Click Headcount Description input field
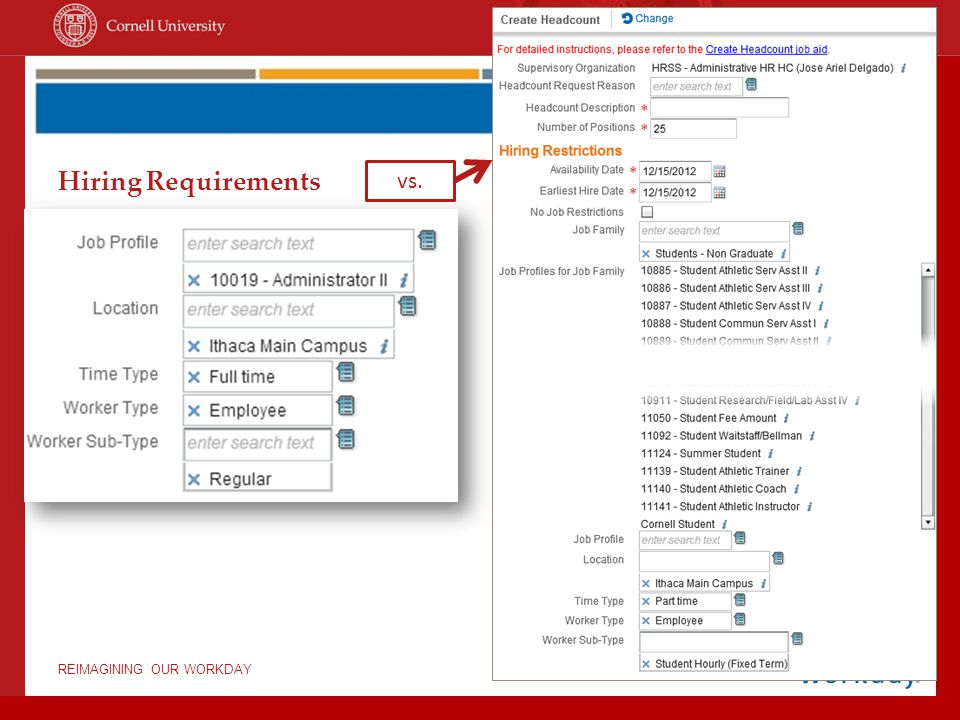This screenshot has width=960, height=720. tap(719, 108)
